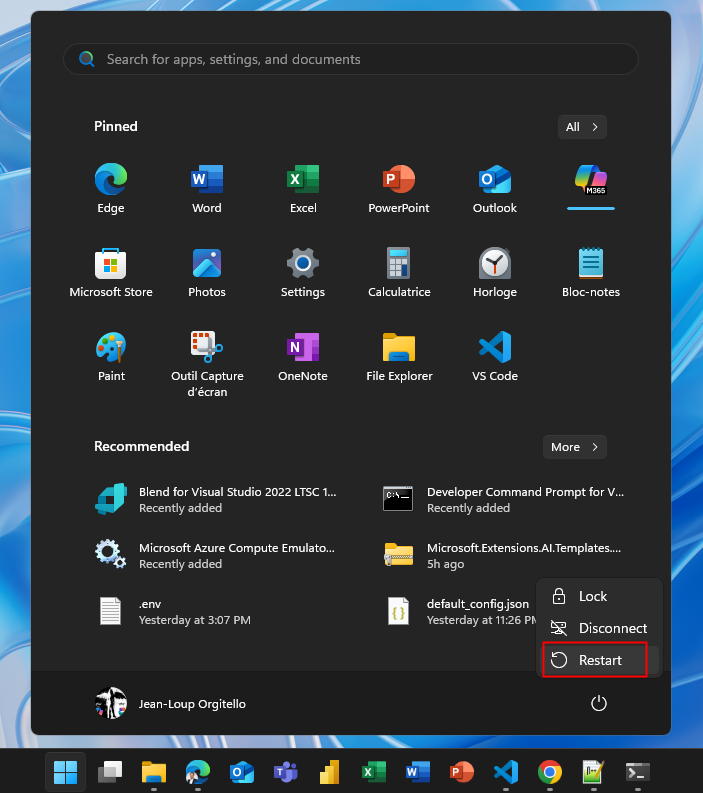
Task: Launch Google Chrome from the taskbar
Action: 550,772
